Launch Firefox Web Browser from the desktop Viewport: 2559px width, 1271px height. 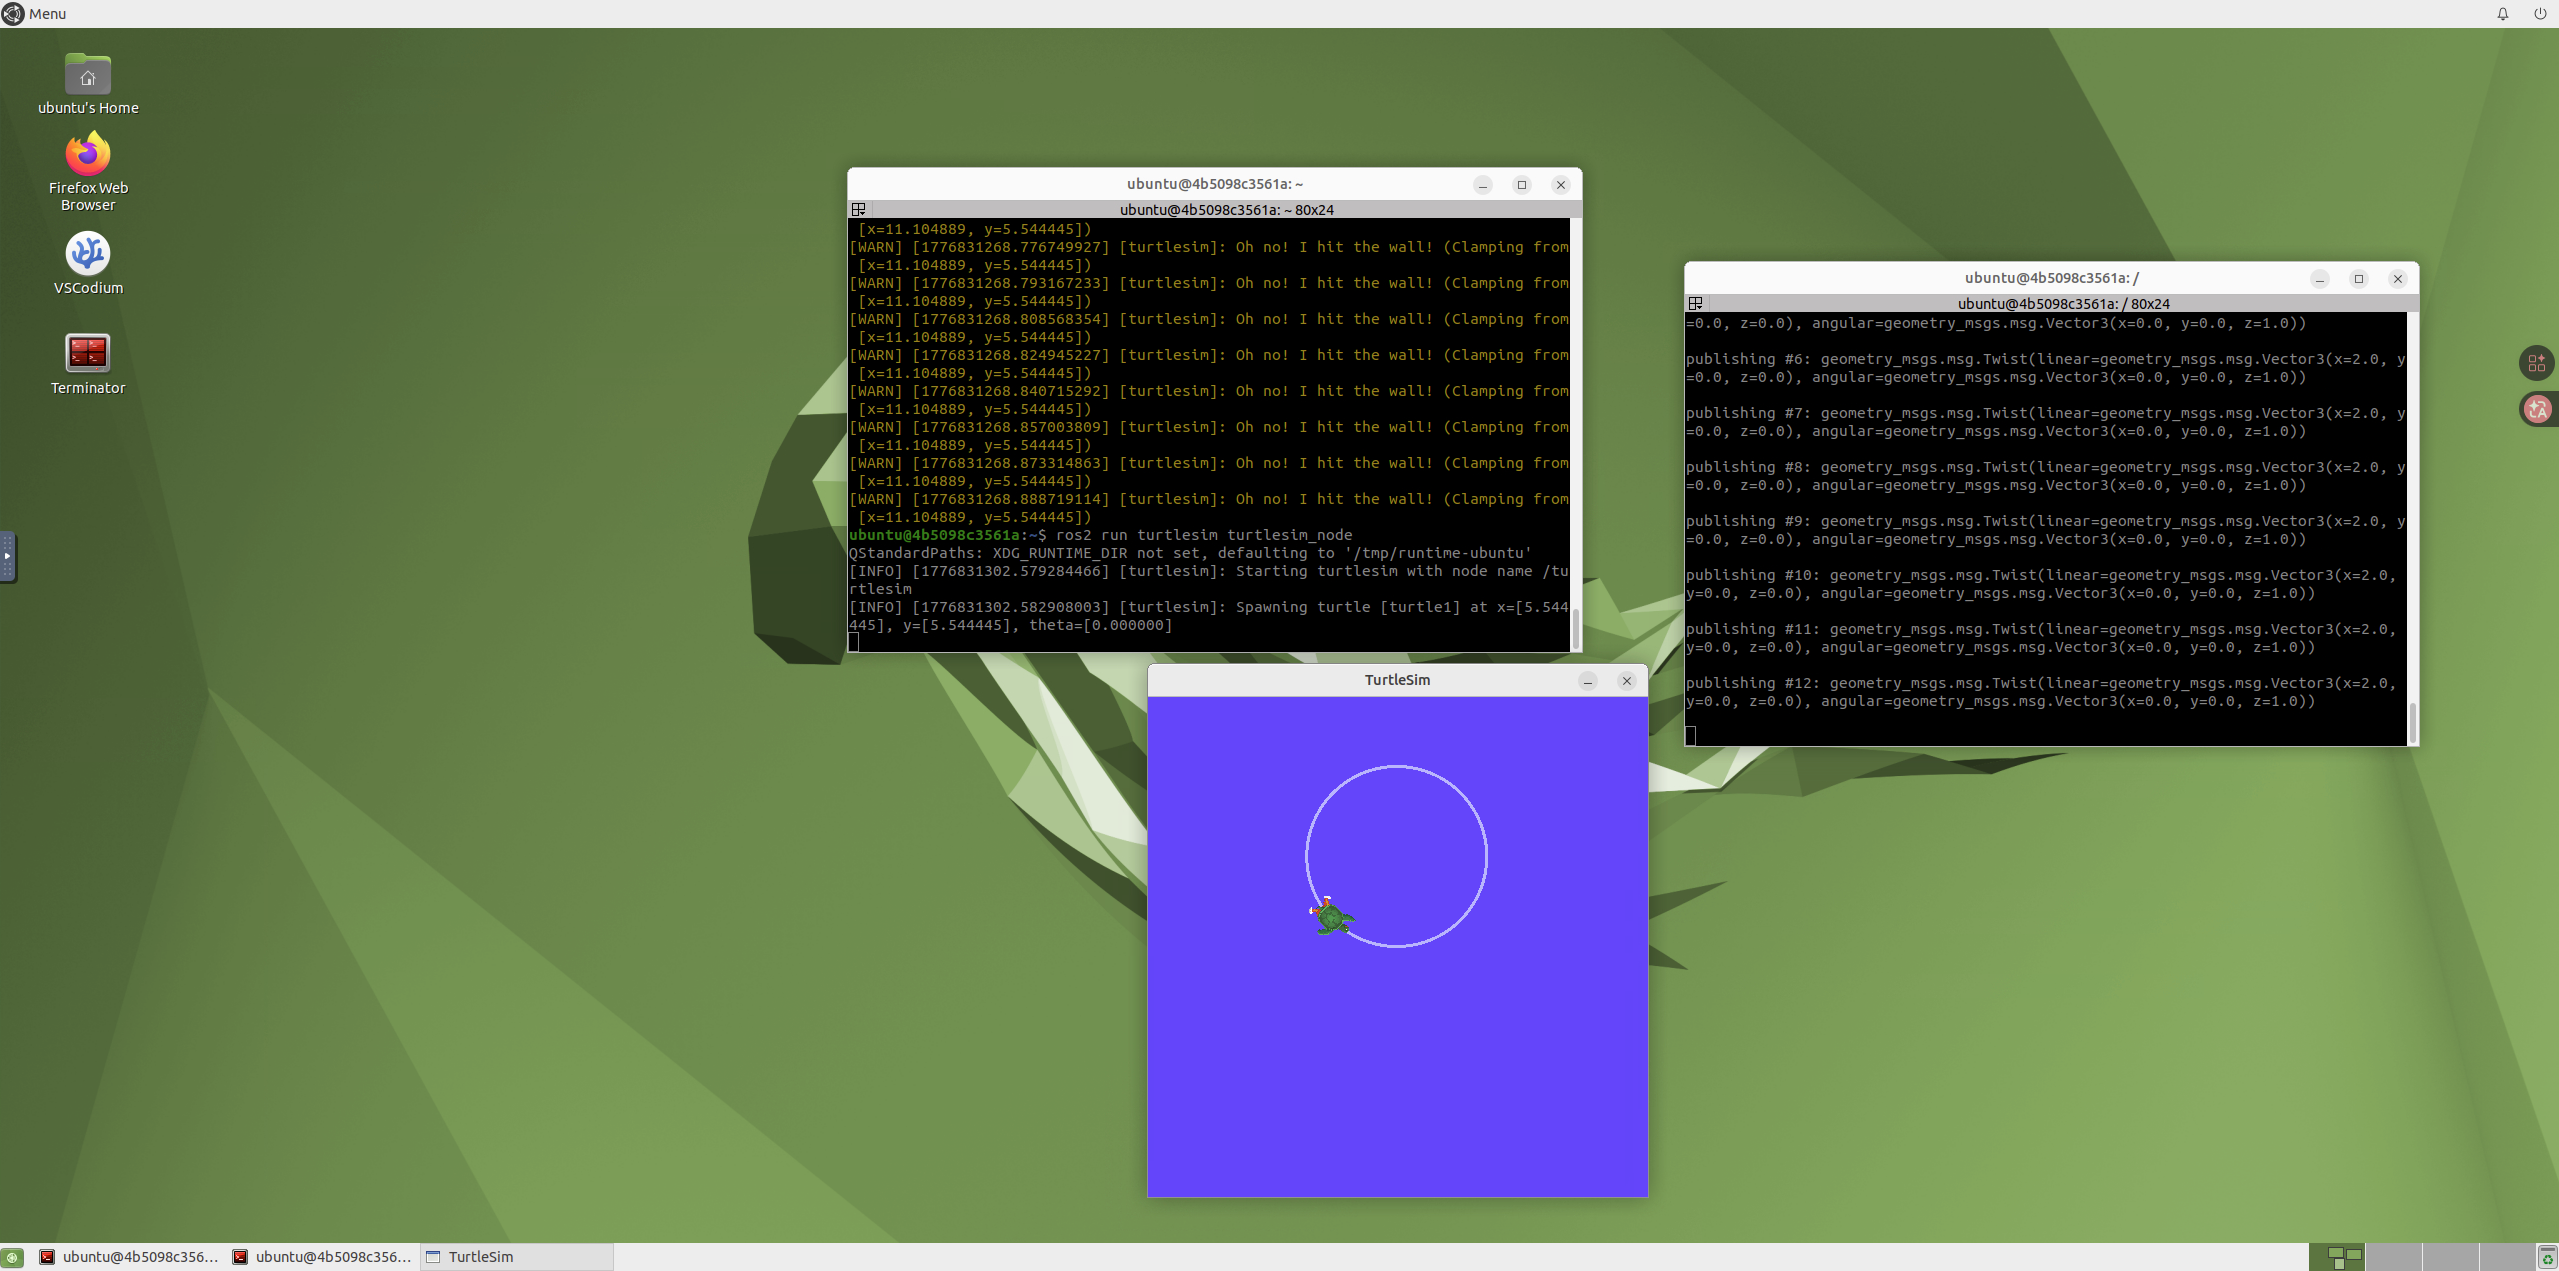(88, 172)
